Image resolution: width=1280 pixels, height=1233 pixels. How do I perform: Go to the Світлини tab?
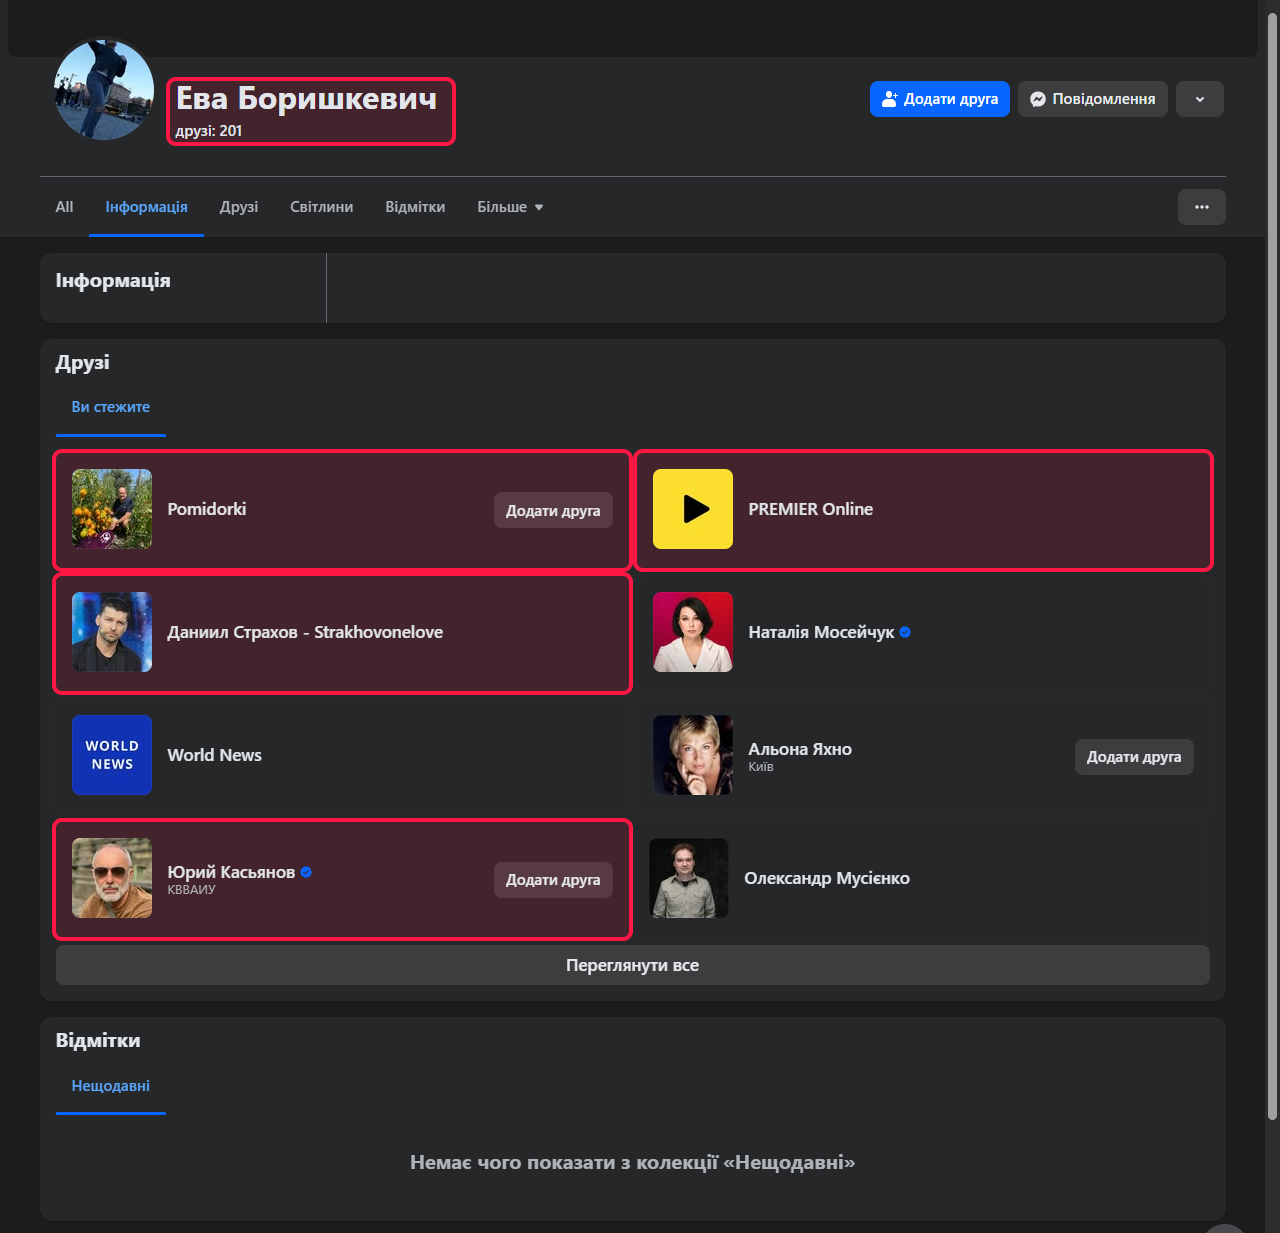tap(322, 207)
